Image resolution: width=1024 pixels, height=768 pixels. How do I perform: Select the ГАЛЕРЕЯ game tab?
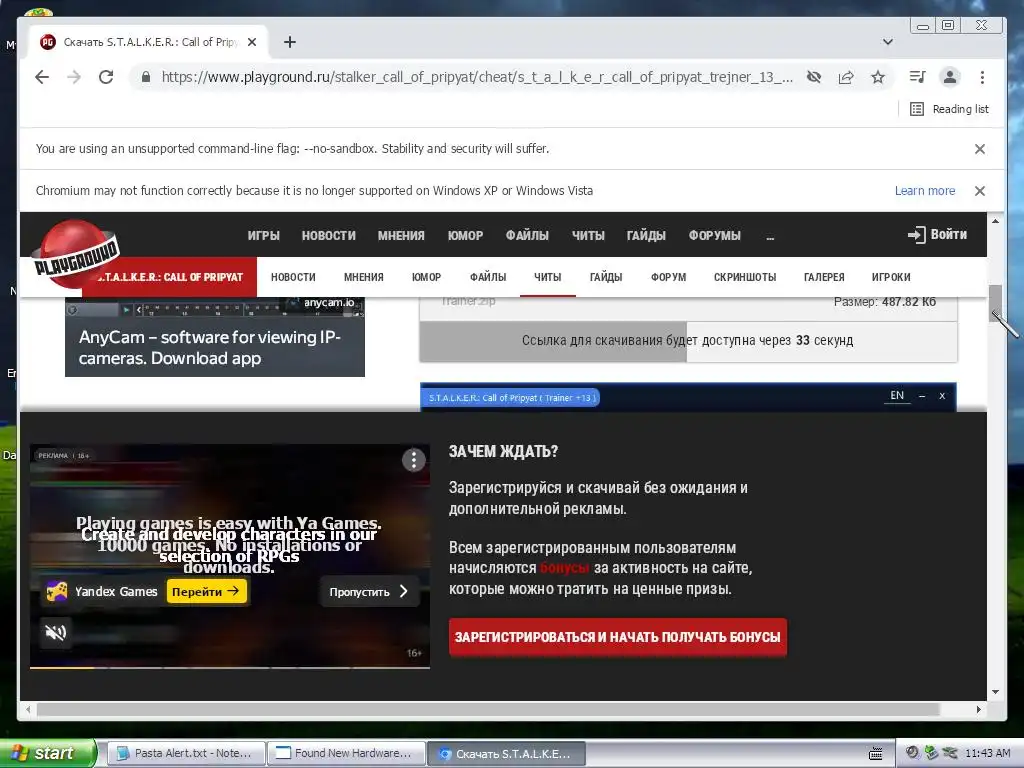point(824,277)
